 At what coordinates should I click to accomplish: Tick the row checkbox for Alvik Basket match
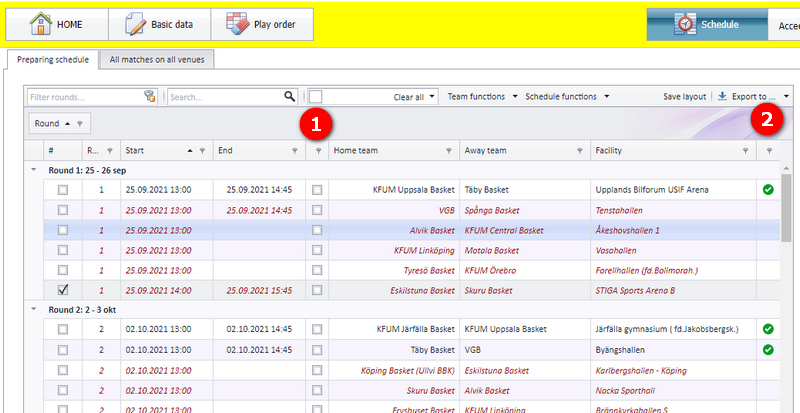coord(63,230)
